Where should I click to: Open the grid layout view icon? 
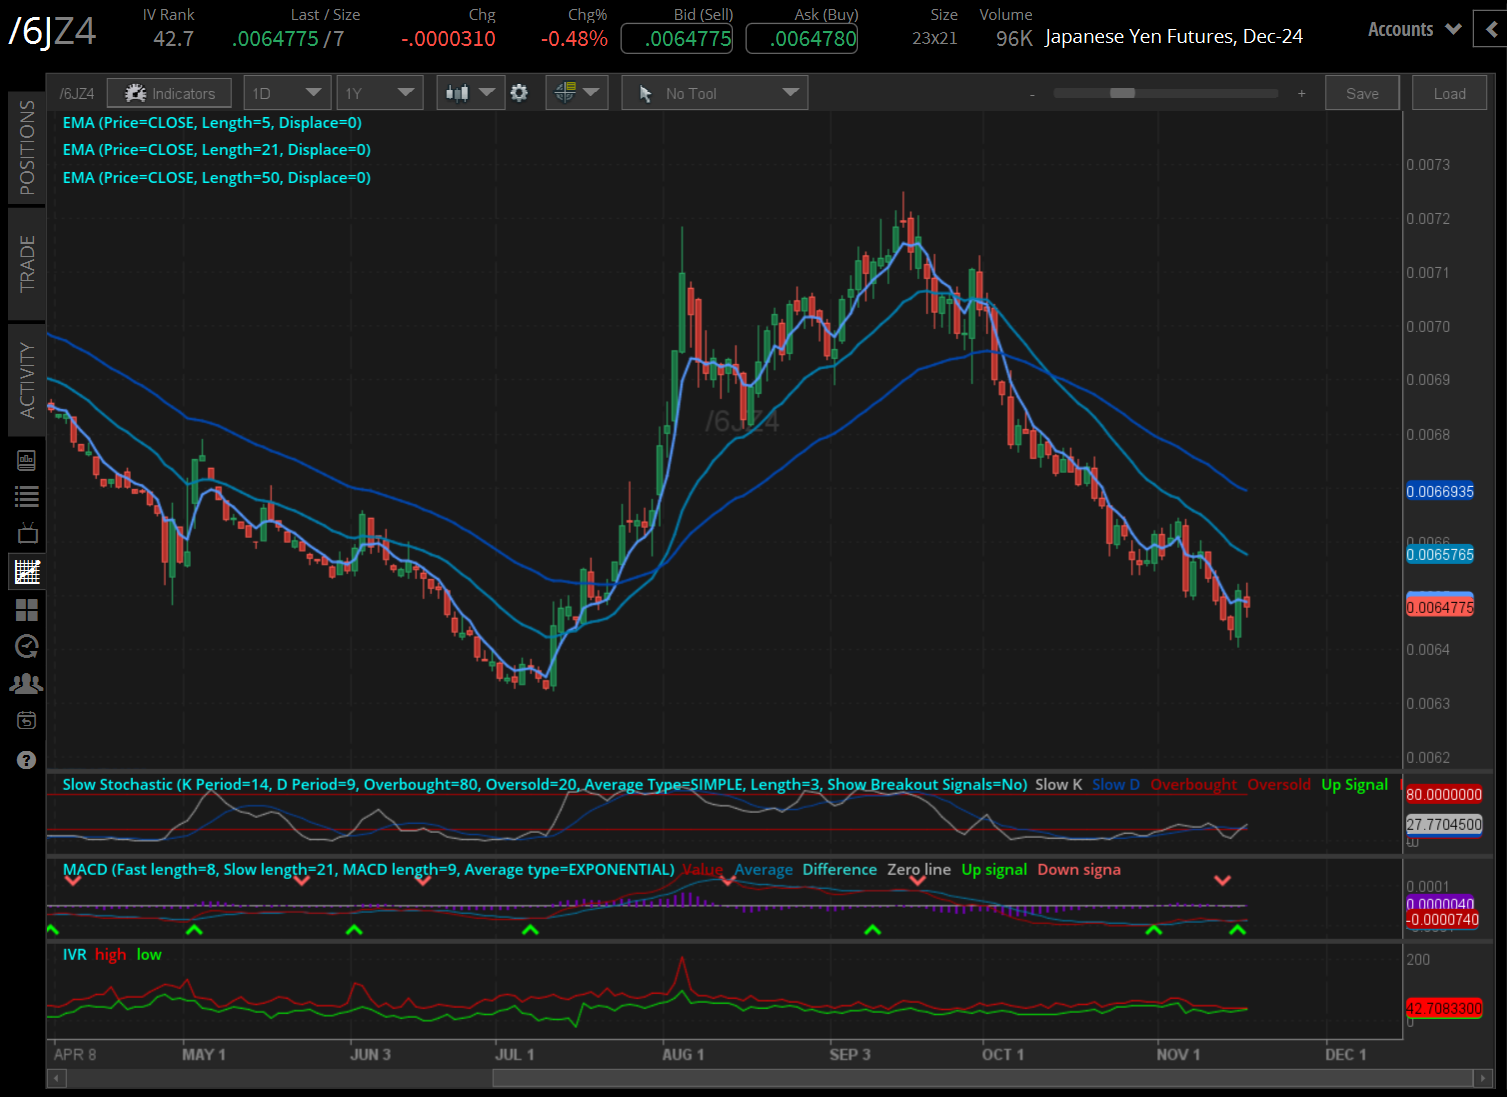27,609
